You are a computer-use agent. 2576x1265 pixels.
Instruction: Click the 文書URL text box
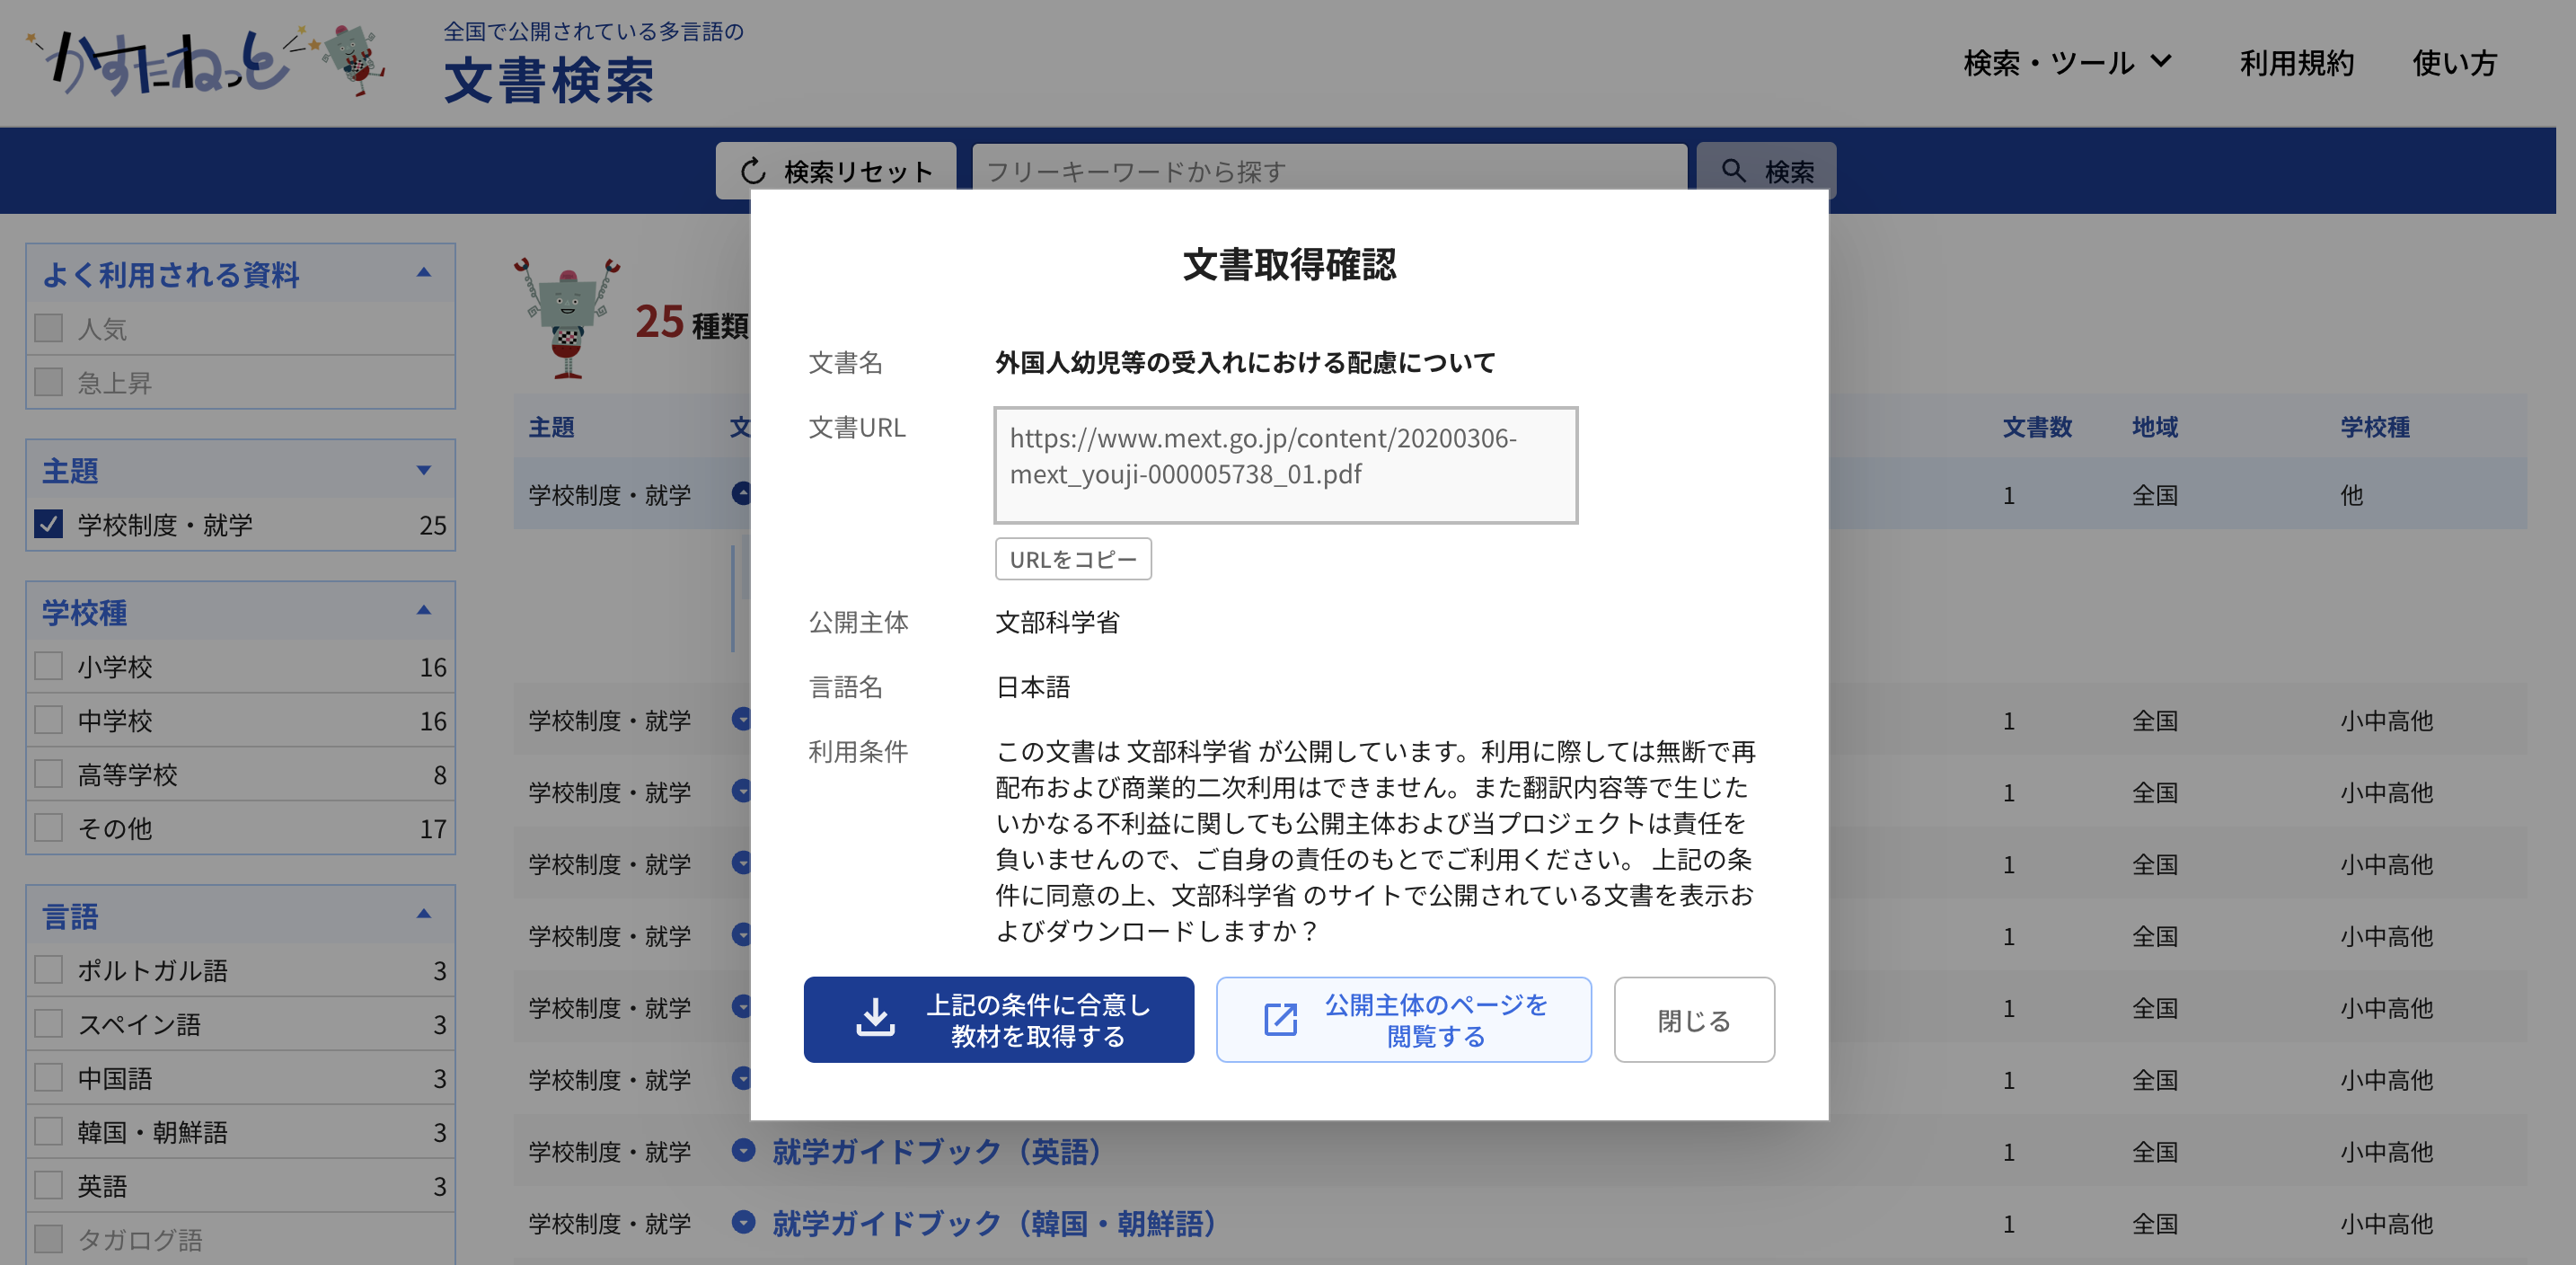point(1285,465)
